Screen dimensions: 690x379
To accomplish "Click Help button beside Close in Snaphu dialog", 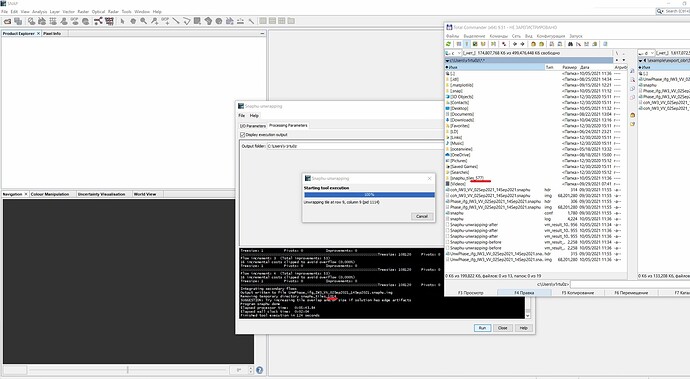I will click(523, 328).
